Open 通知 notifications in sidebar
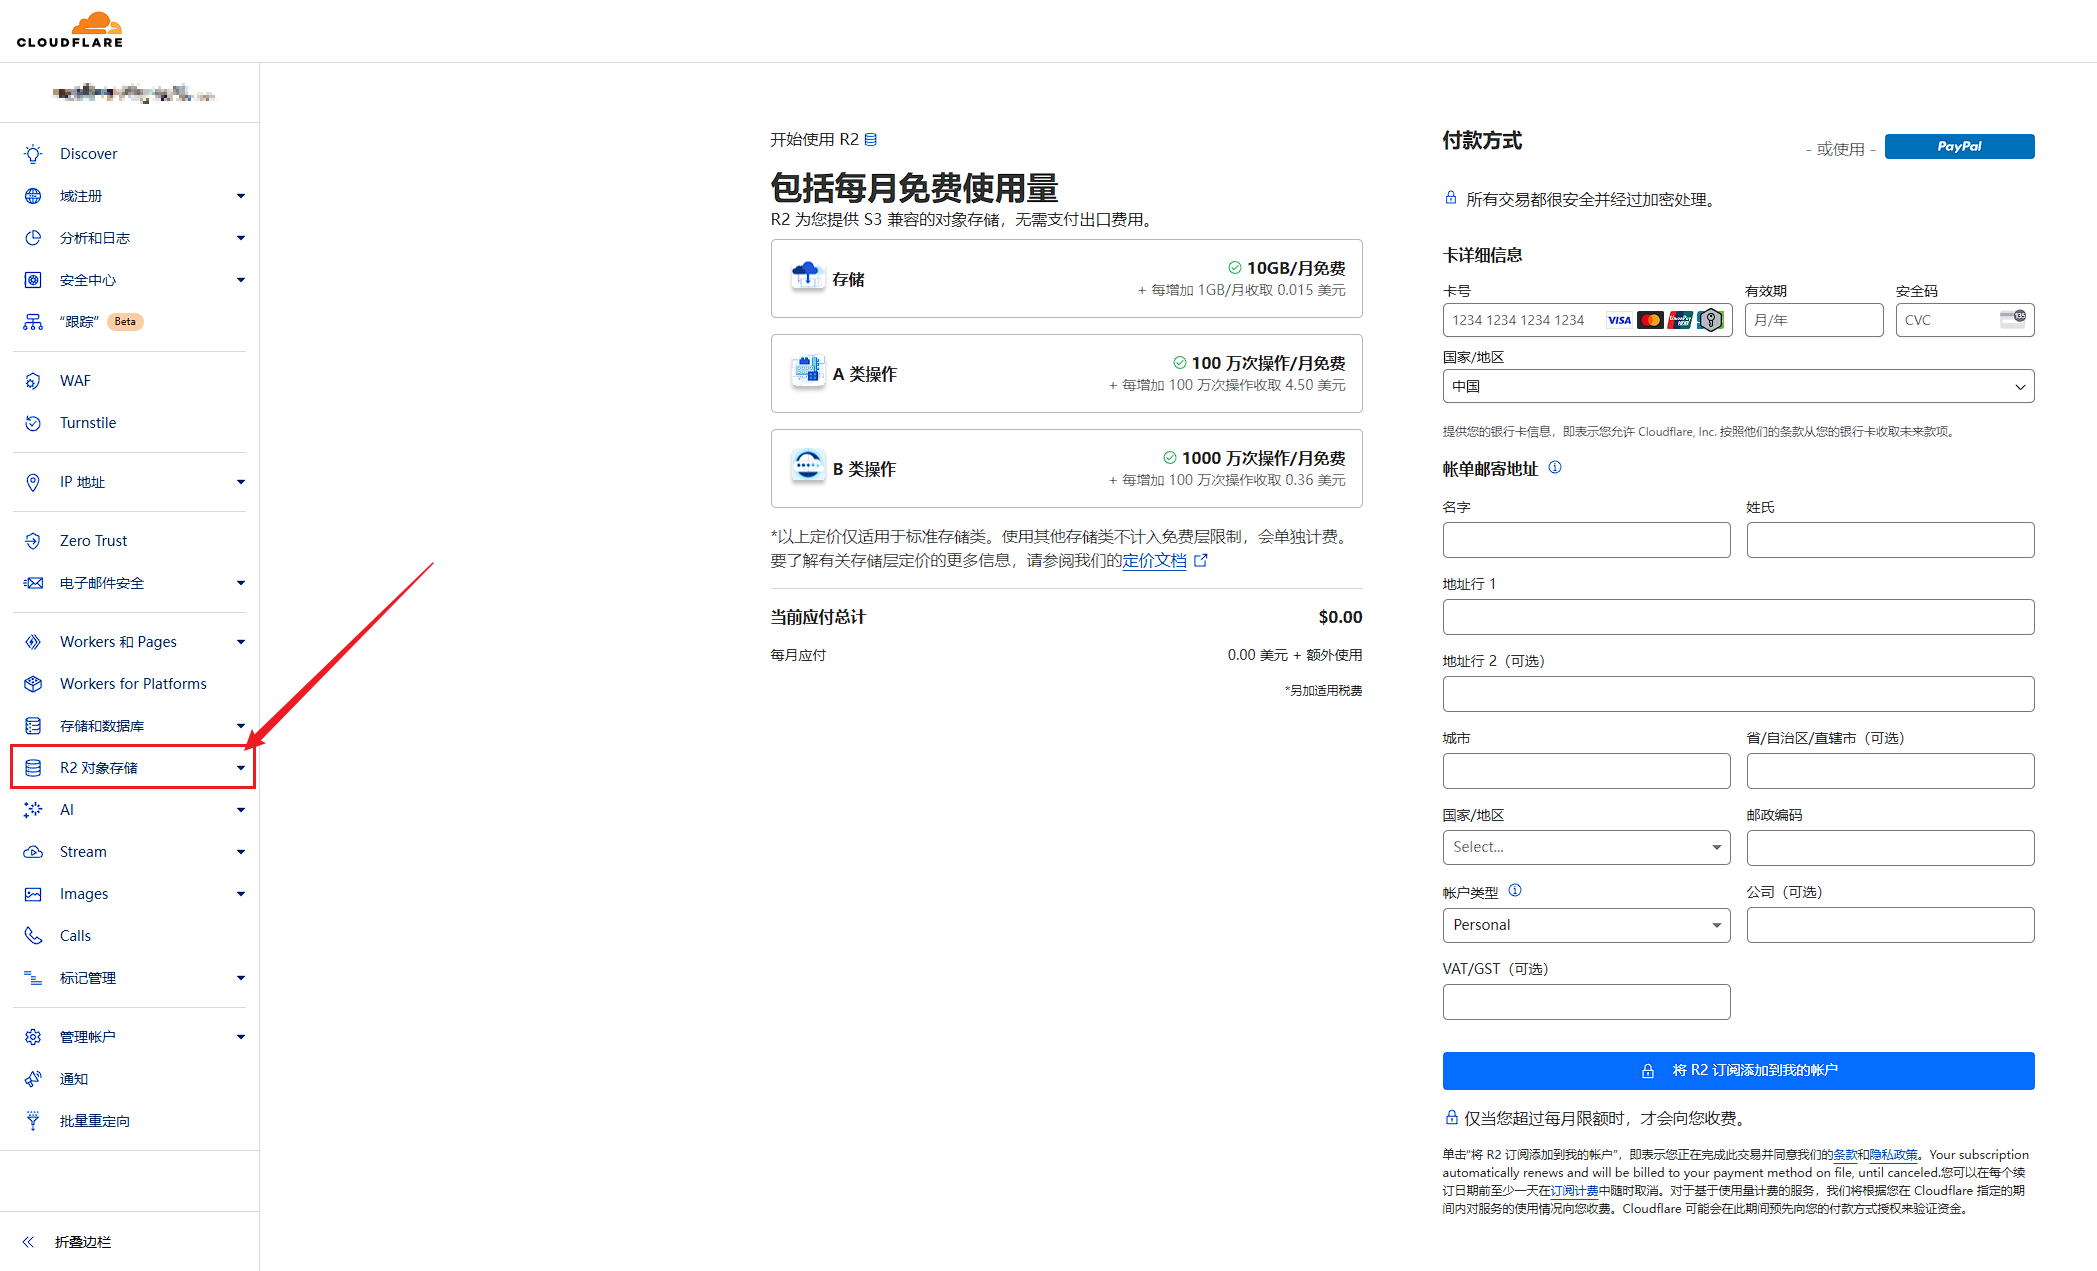 point(72,1078)
